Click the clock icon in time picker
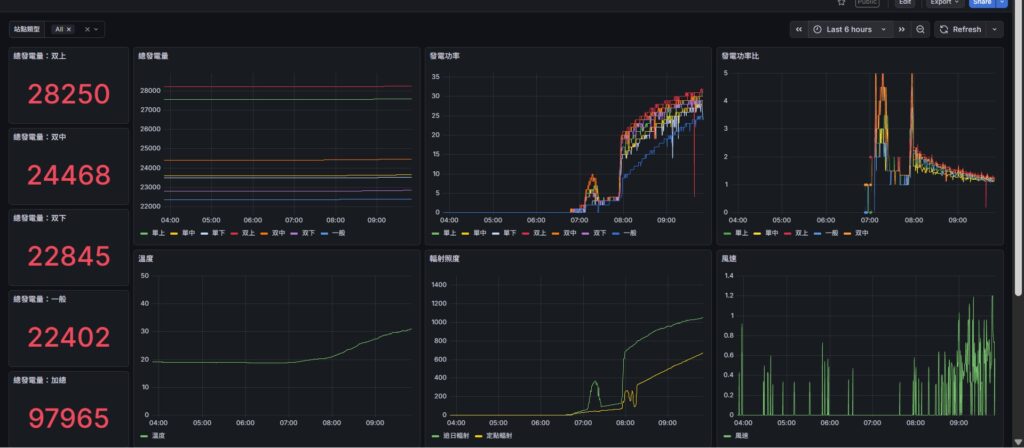Viewport: 1024px width, 448px height. coord(817,30)
